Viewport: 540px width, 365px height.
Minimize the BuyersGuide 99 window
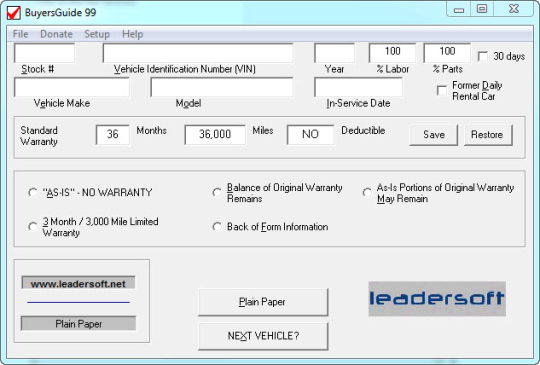pos(459,9)
